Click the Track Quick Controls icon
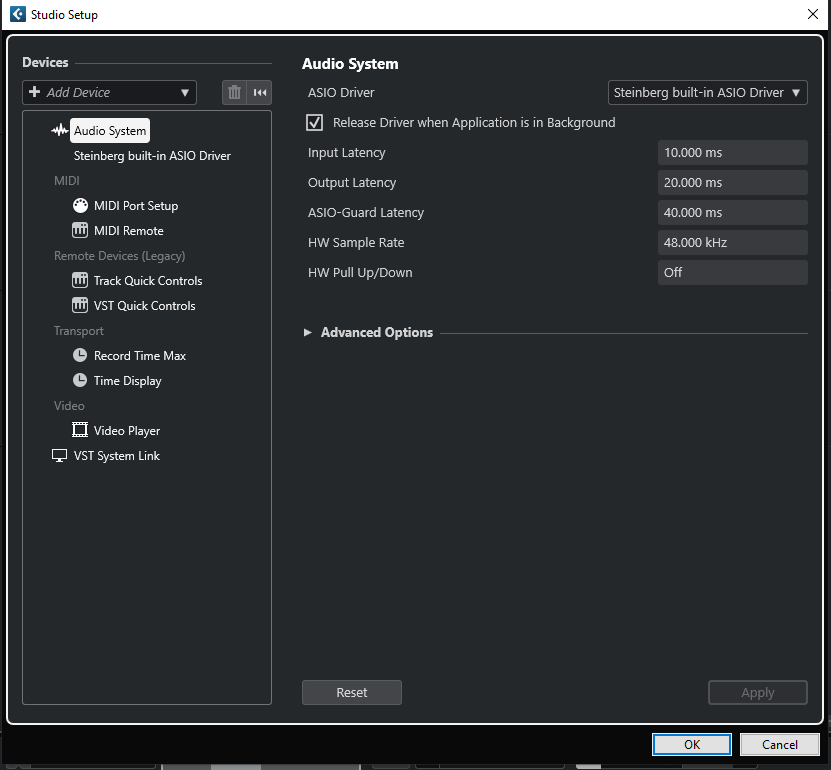The height and width of the screenshot is (770, 831). 80,280
